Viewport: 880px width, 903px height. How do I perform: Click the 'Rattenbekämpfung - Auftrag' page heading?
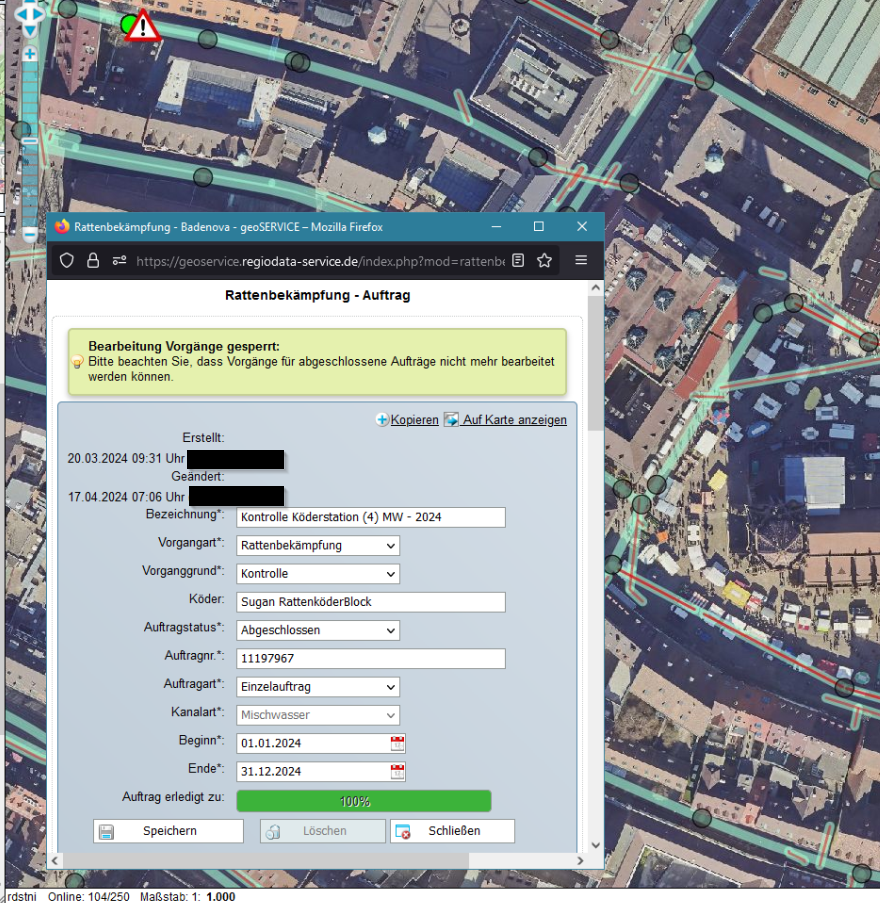[x=317, y=295]
